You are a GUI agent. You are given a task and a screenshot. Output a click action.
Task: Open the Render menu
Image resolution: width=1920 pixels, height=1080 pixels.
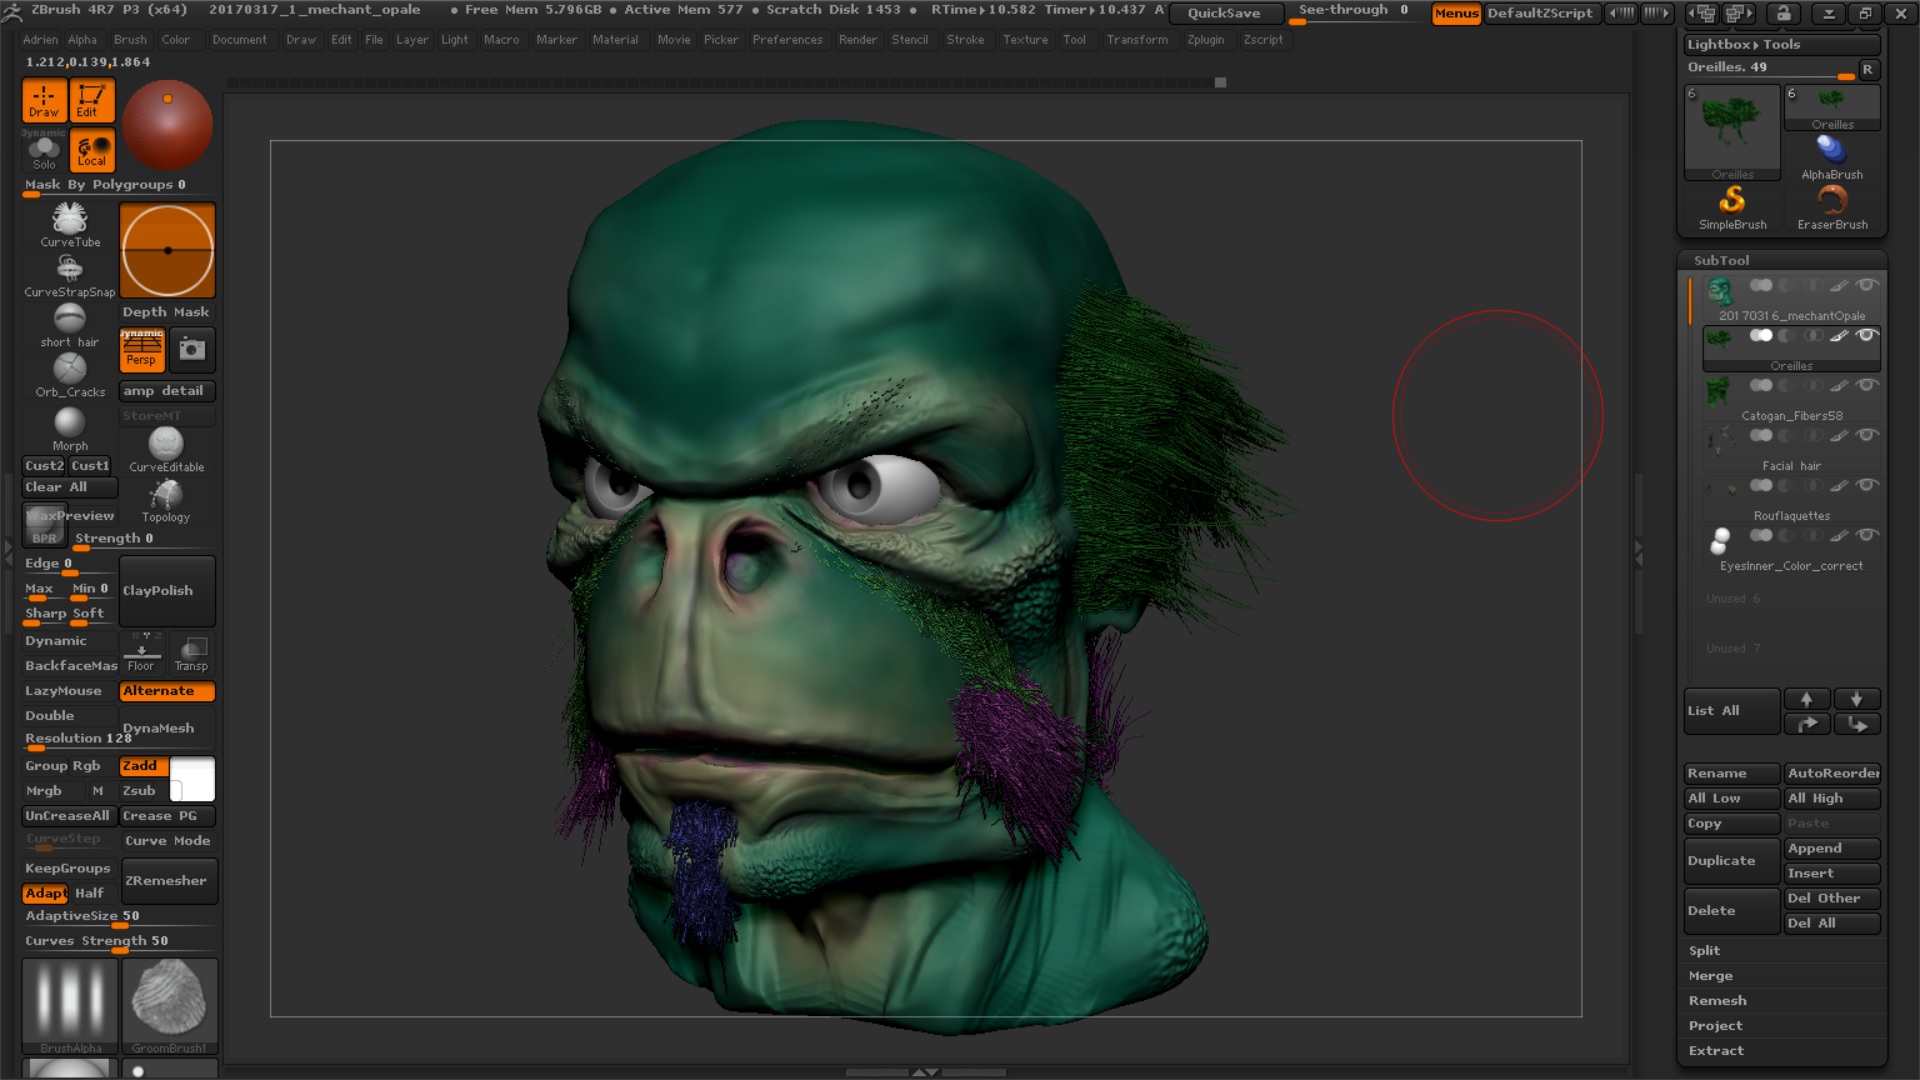[x=858, y=40]
